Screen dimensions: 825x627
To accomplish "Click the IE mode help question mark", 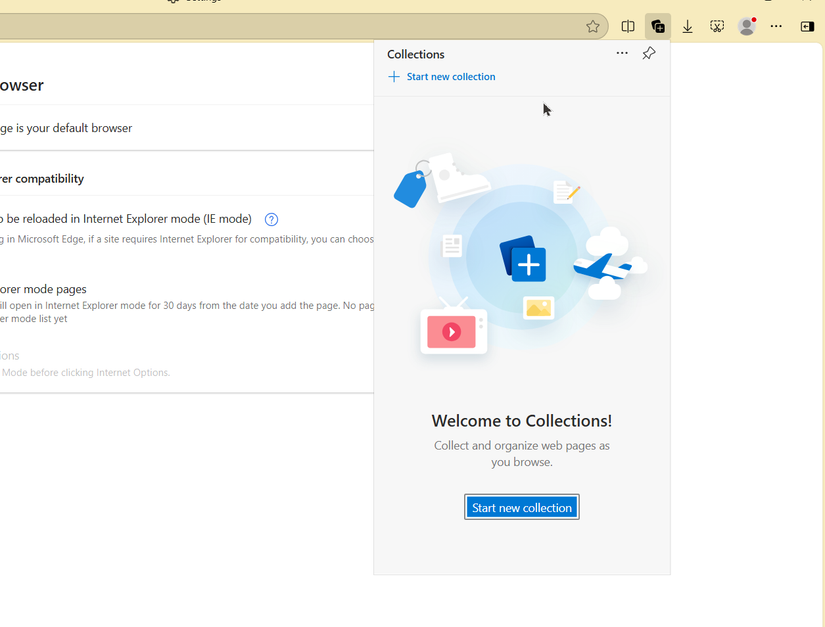I will [270, 219].
